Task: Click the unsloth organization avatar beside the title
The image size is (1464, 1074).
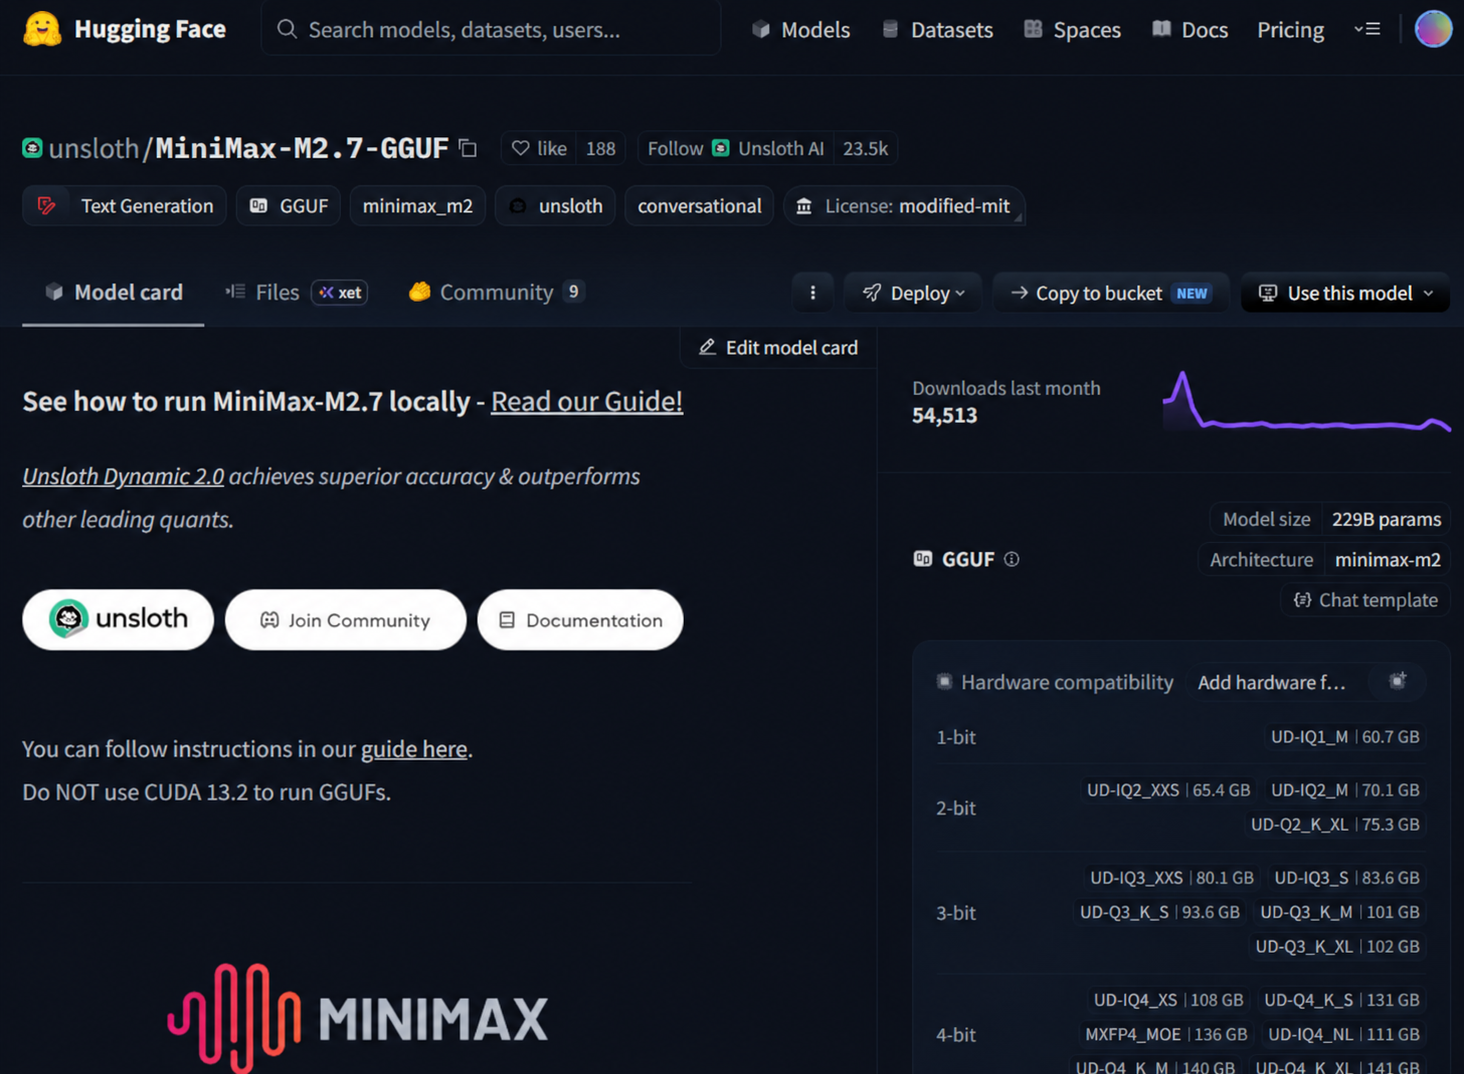Action: [32, 148]
